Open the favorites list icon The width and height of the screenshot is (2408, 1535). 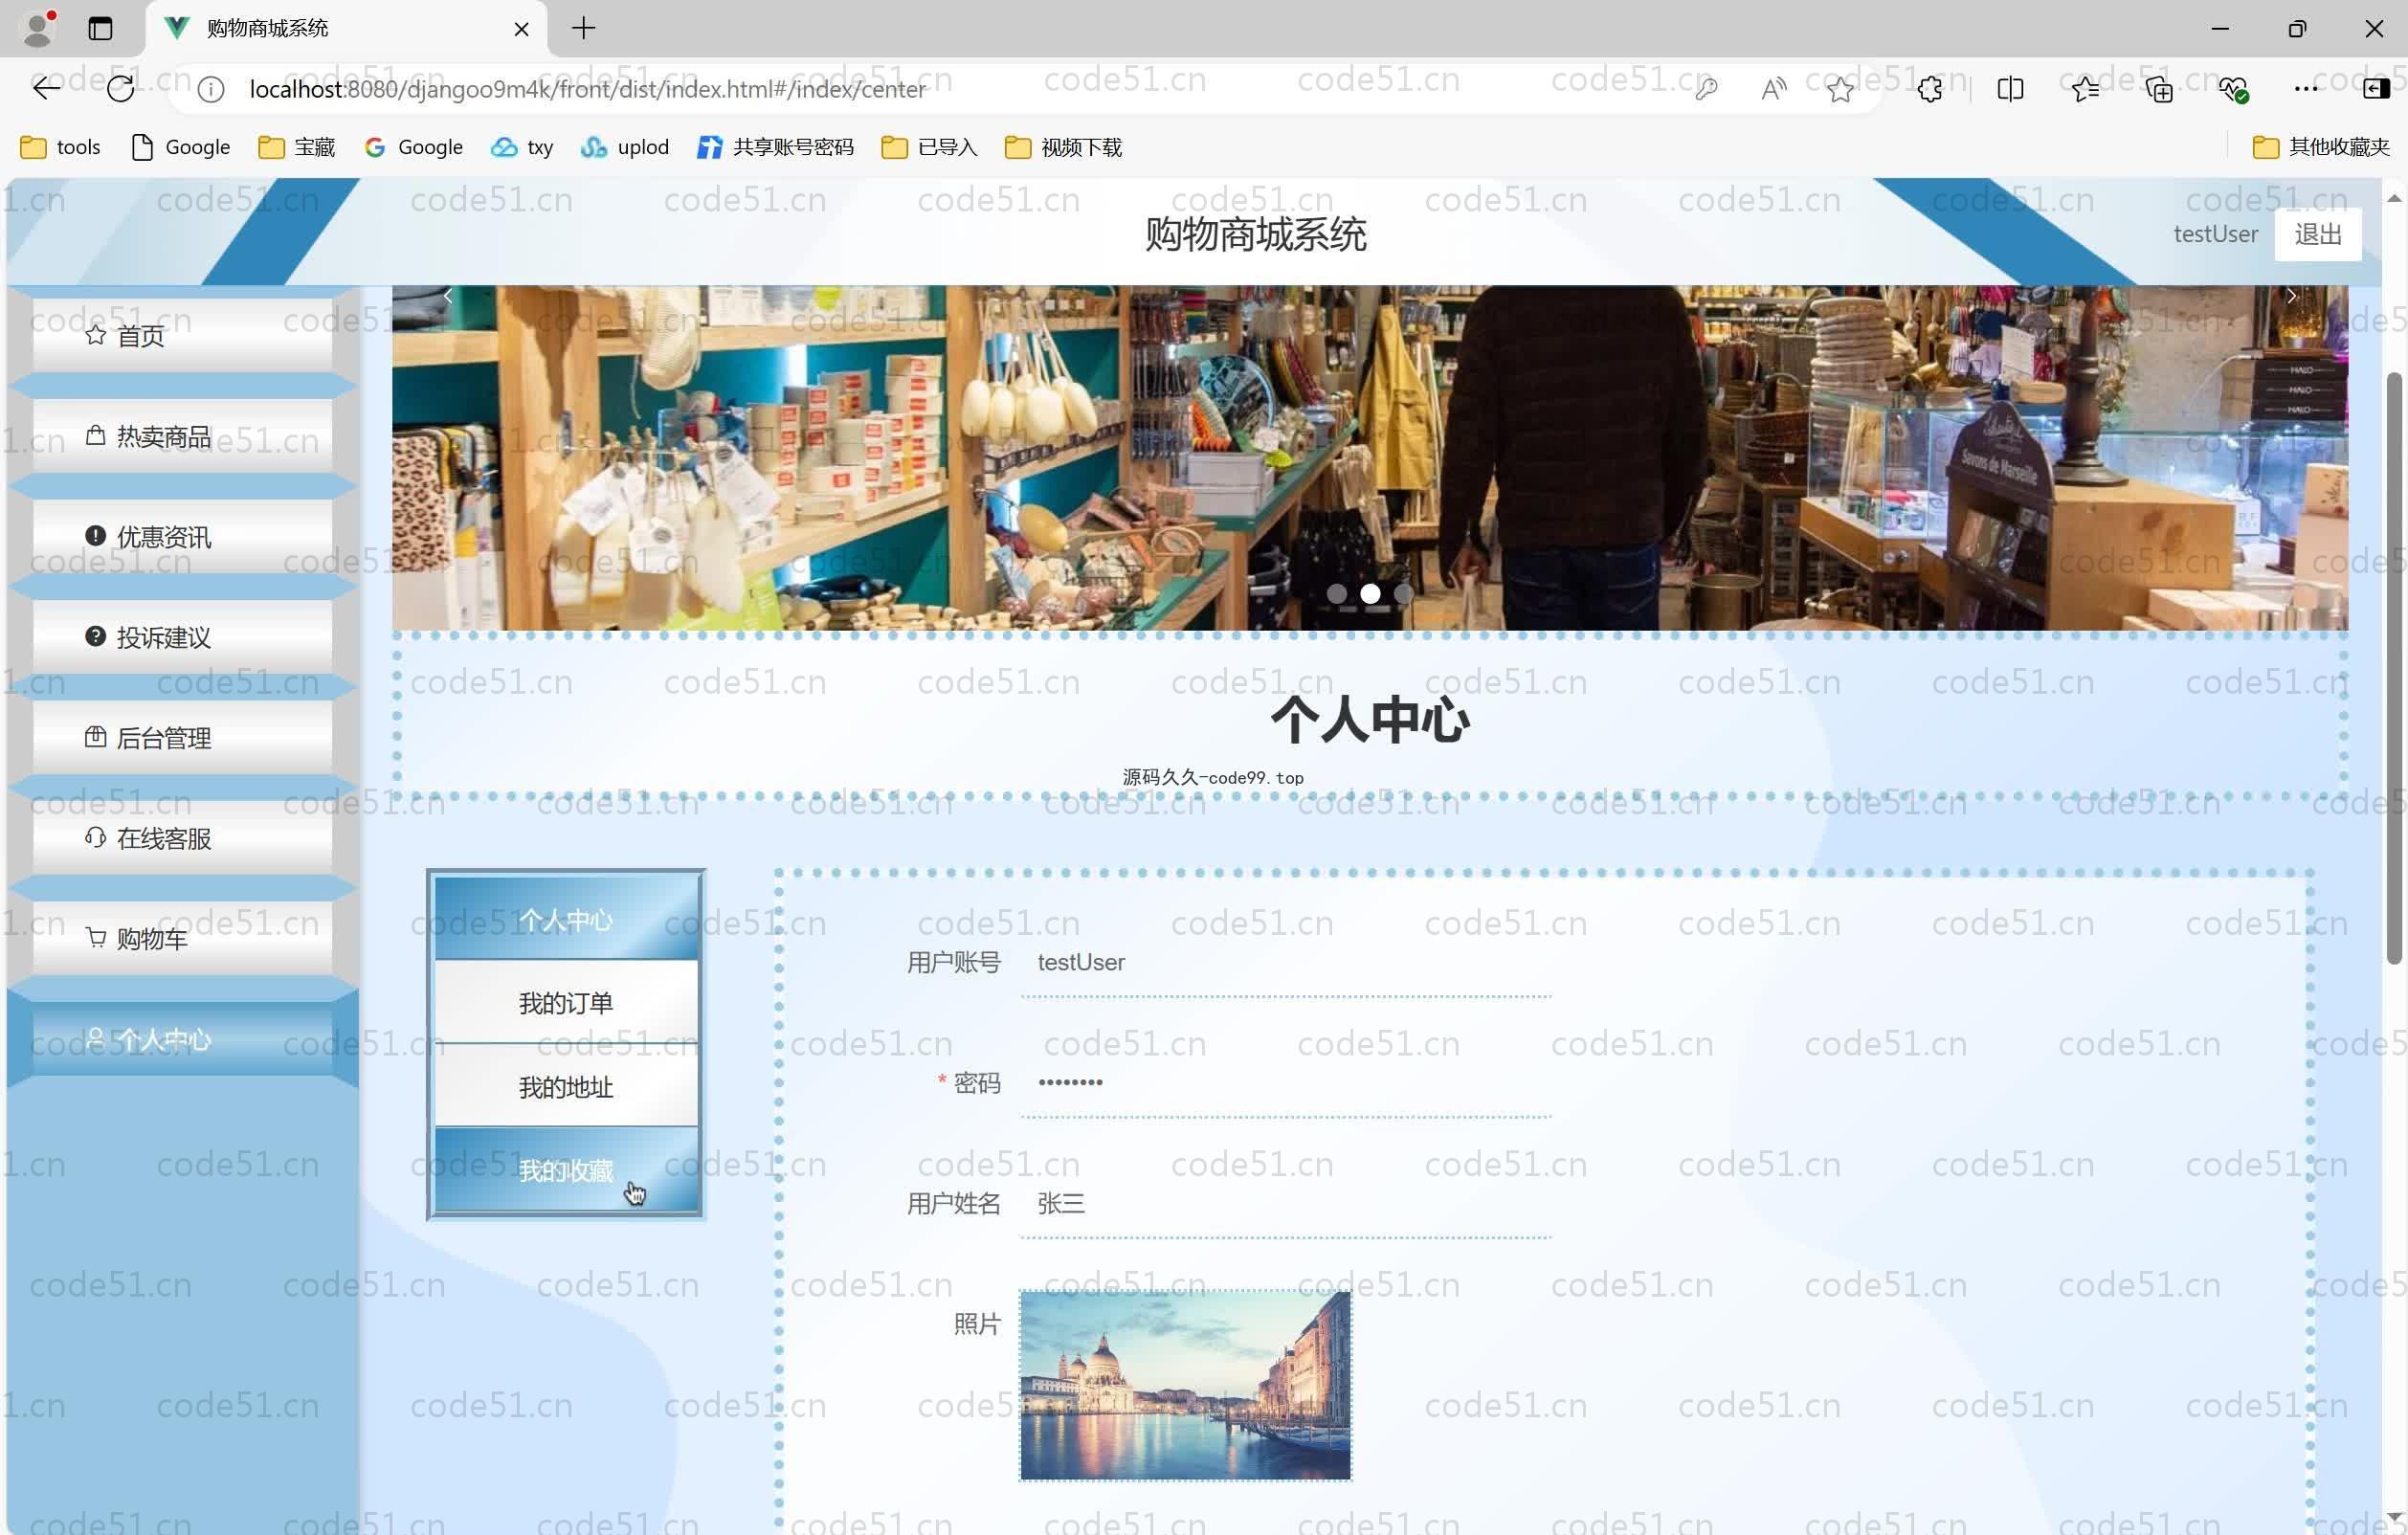[2084, 90]
